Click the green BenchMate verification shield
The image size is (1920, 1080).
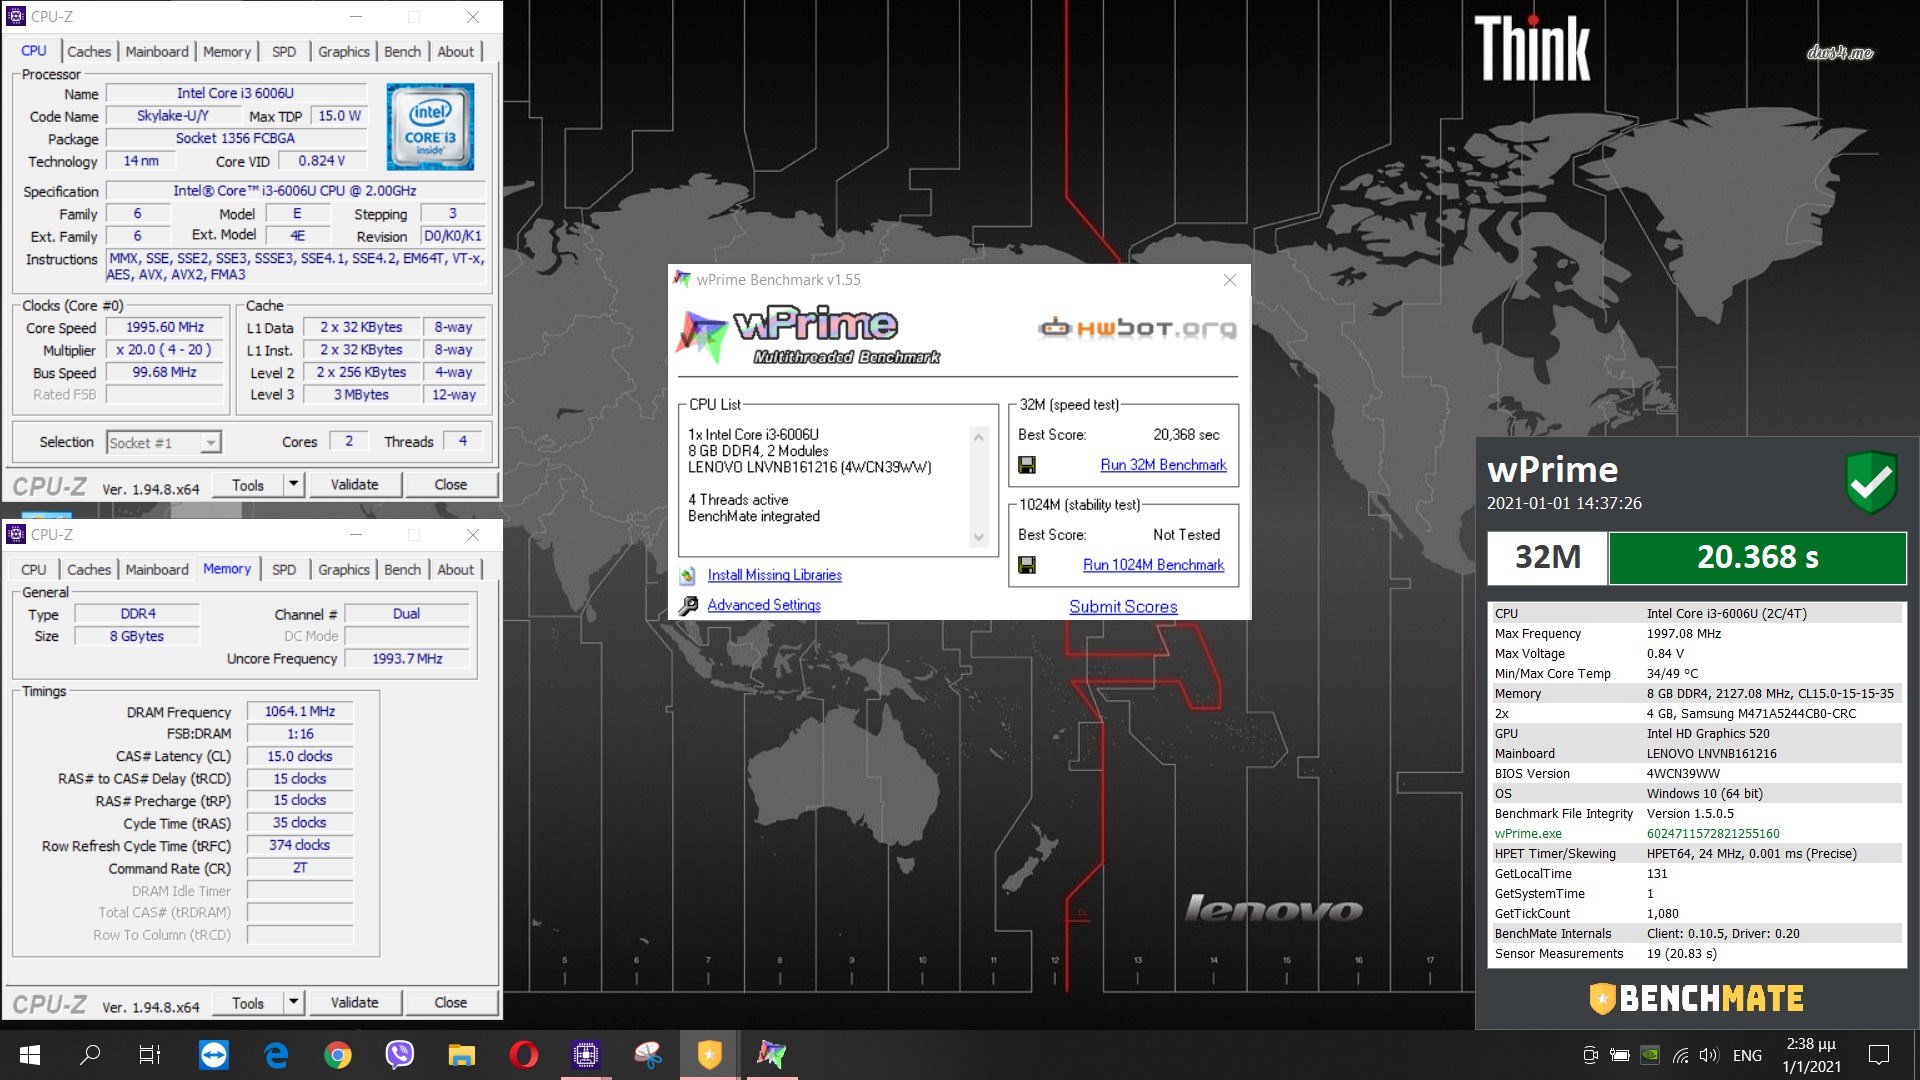coord(1871,483)
